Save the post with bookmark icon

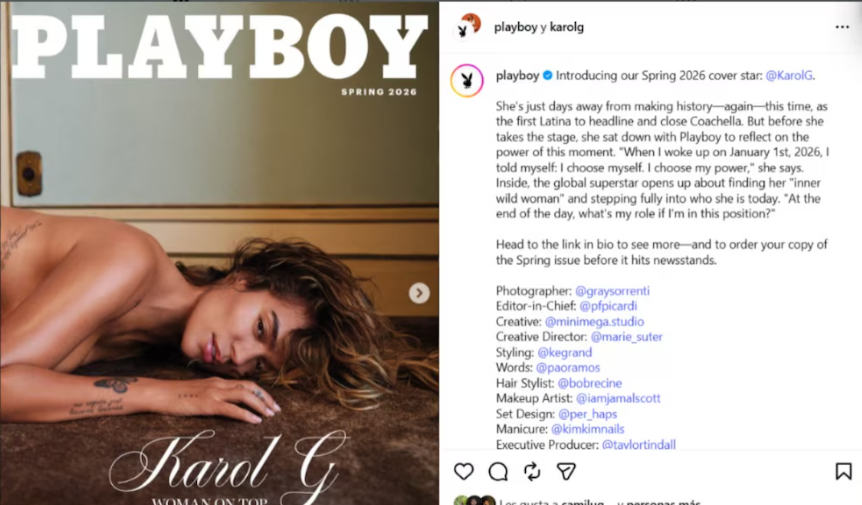(x=843, y=471)
